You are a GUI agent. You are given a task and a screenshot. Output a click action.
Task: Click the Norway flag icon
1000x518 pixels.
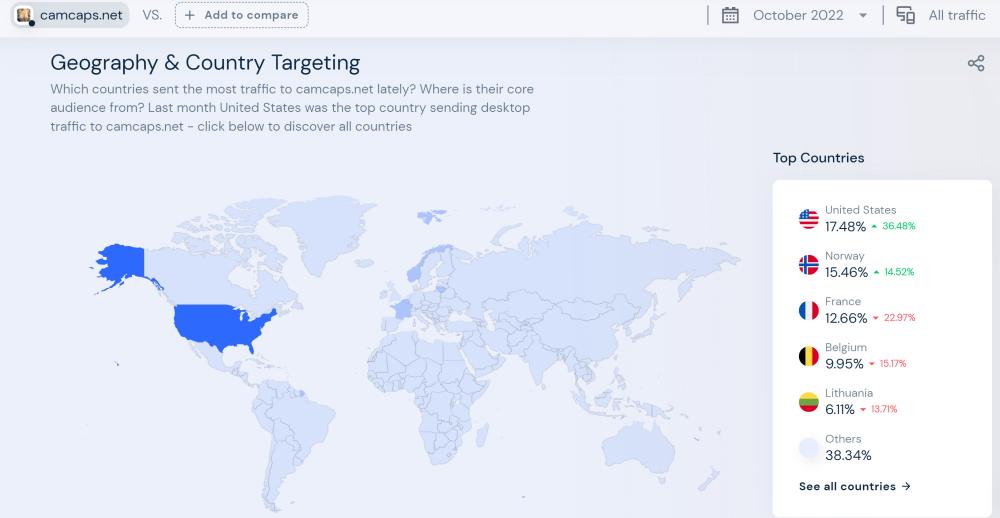coord(809,265)
